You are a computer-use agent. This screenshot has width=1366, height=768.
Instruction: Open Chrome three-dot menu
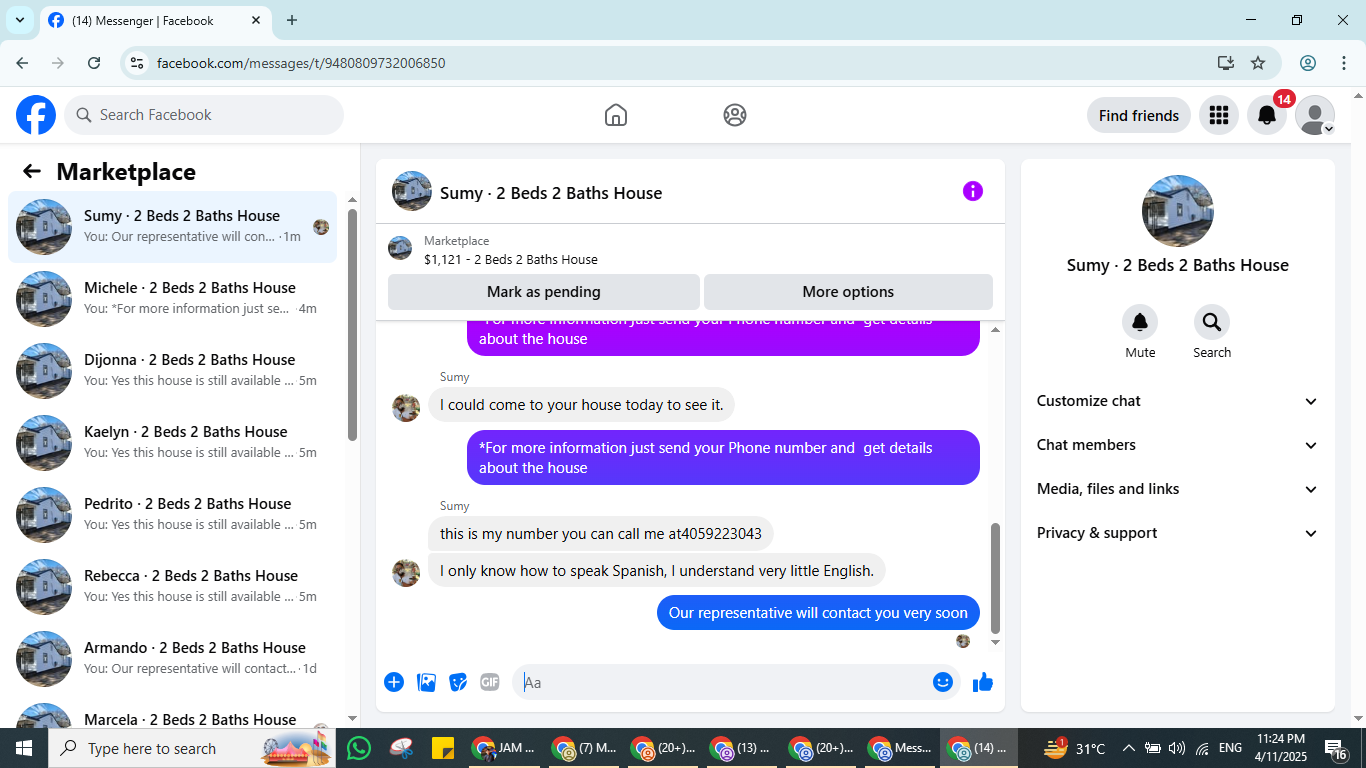(x=1343, y=63)
